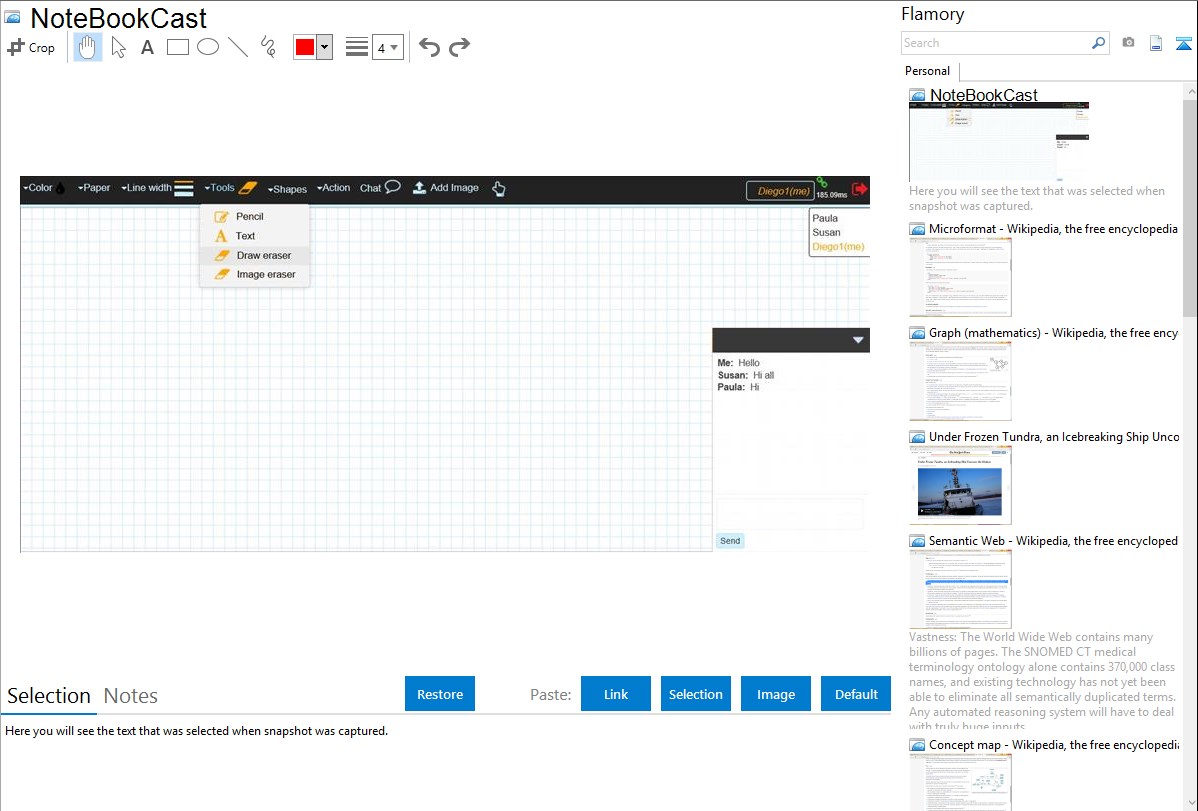This screenshot has width=1198, height=811.
Task: Pick the straight line tool
Action: [238, 47]
